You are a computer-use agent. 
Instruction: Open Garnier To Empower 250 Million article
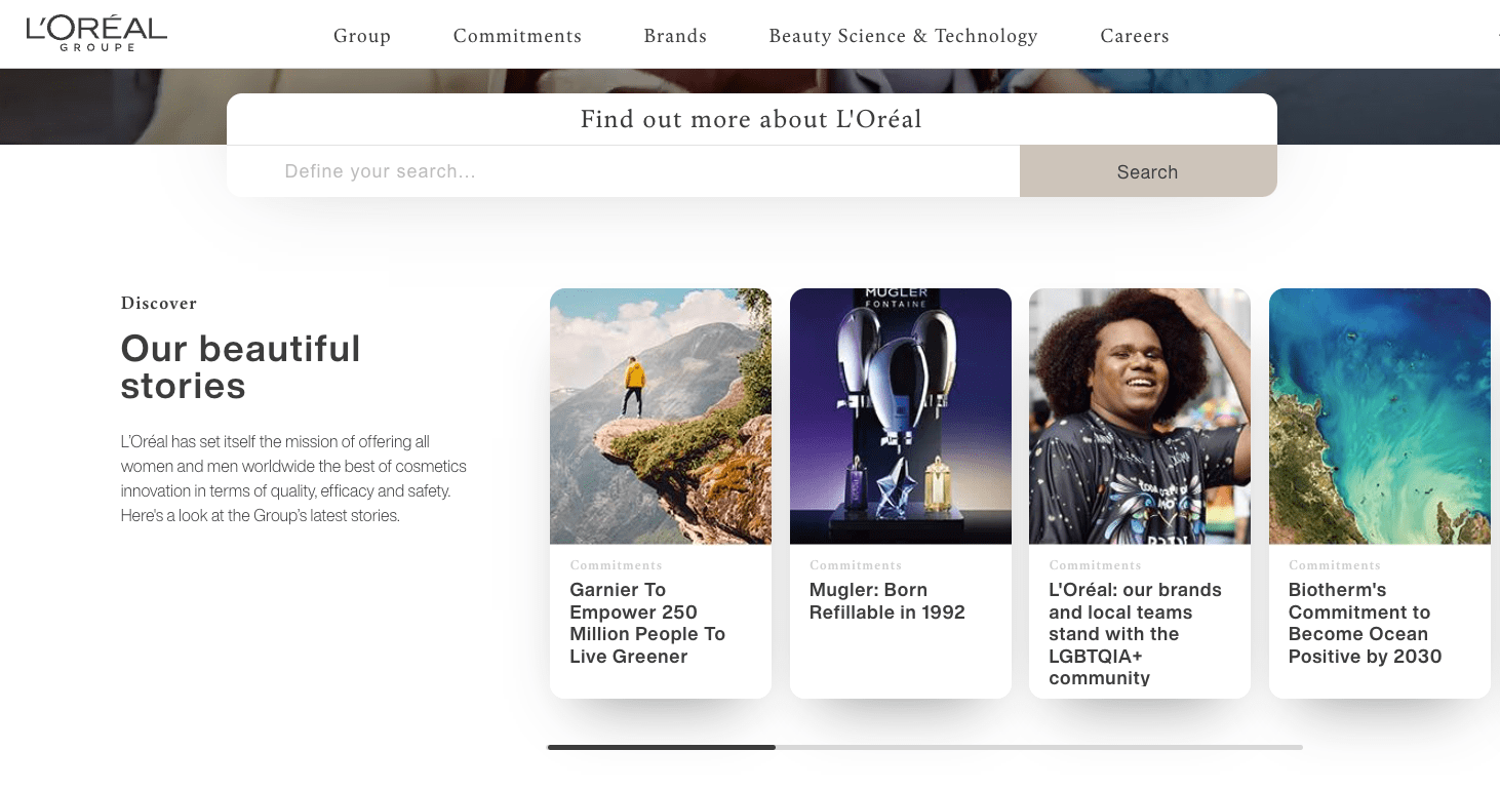pos(647,623)
